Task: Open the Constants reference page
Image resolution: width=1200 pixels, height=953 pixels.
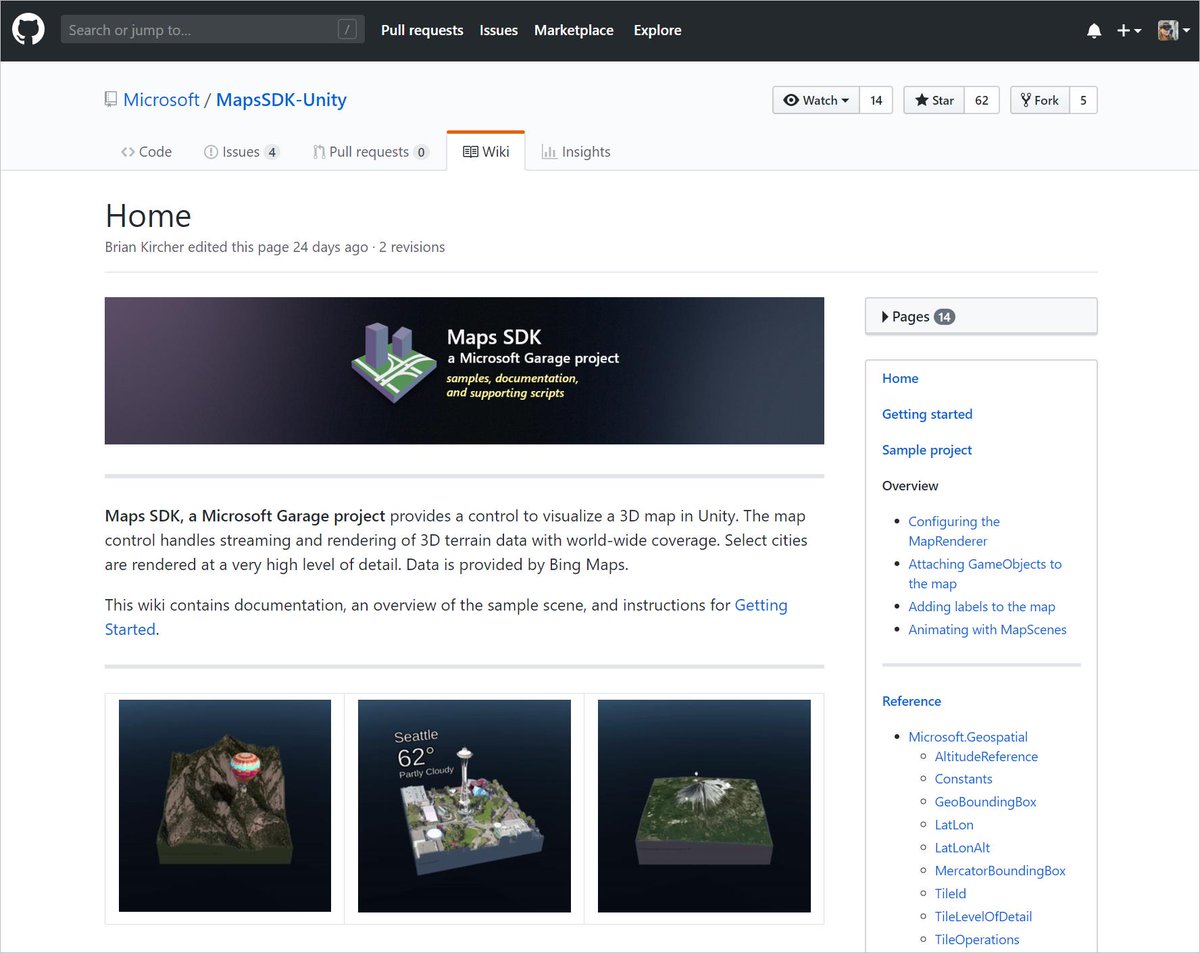Action: pos(964,779)
